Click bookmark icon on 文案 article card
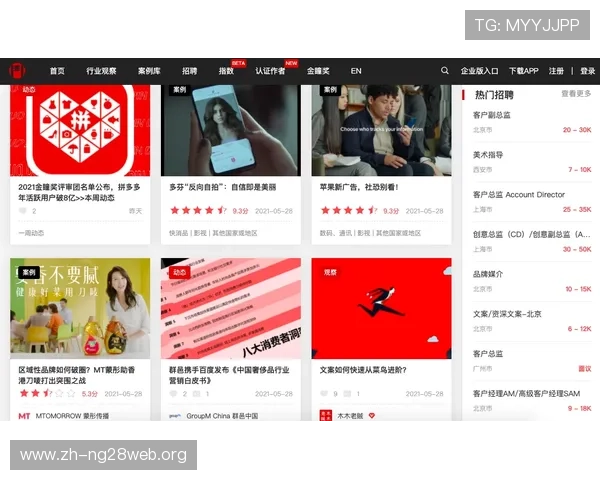 point(347,394)
